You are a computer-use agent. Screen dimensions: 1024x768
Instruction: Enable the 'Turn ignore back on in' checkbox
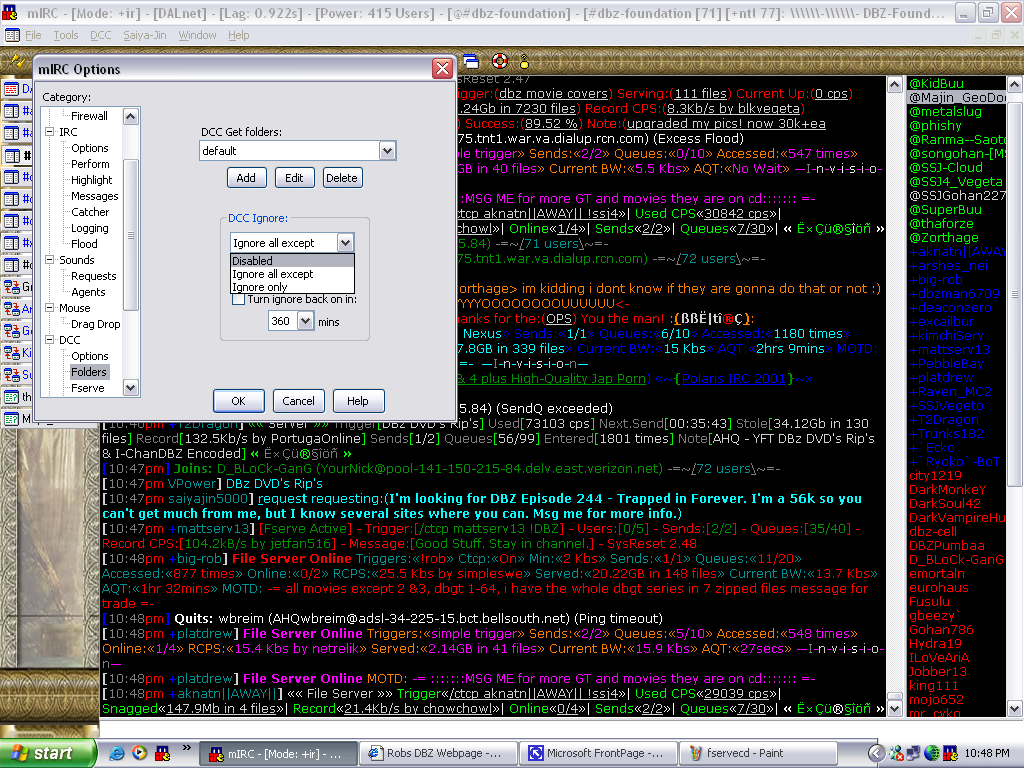(238, 299)
